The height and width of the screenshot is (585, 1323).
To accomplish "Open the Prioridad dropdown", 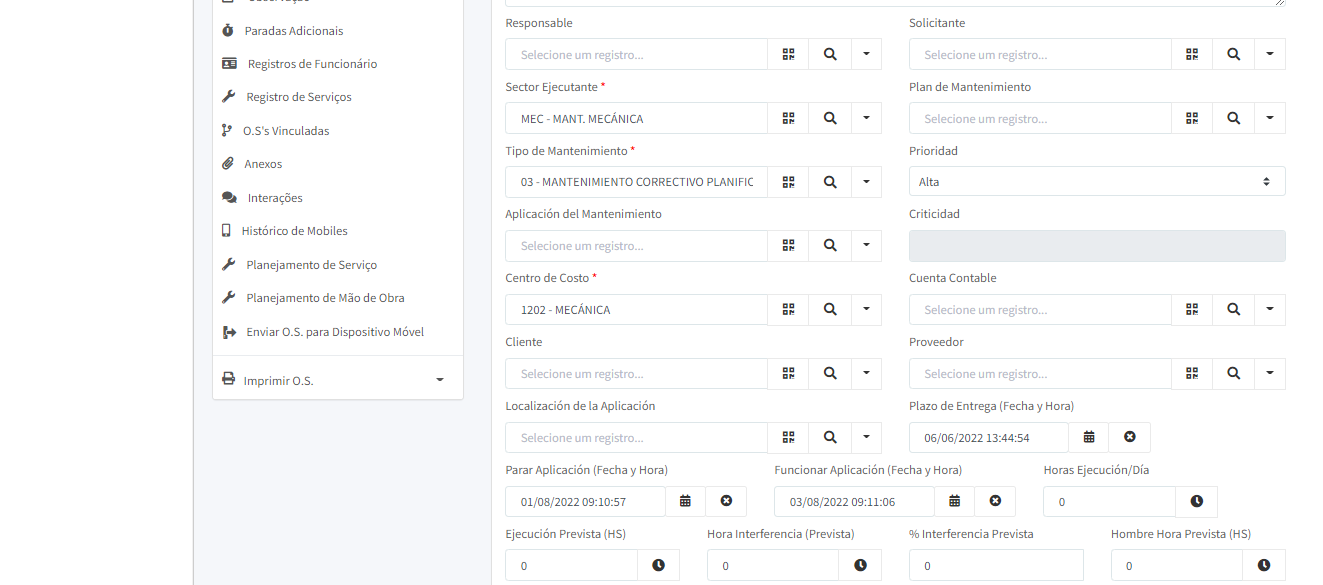I will [1096, 182].
